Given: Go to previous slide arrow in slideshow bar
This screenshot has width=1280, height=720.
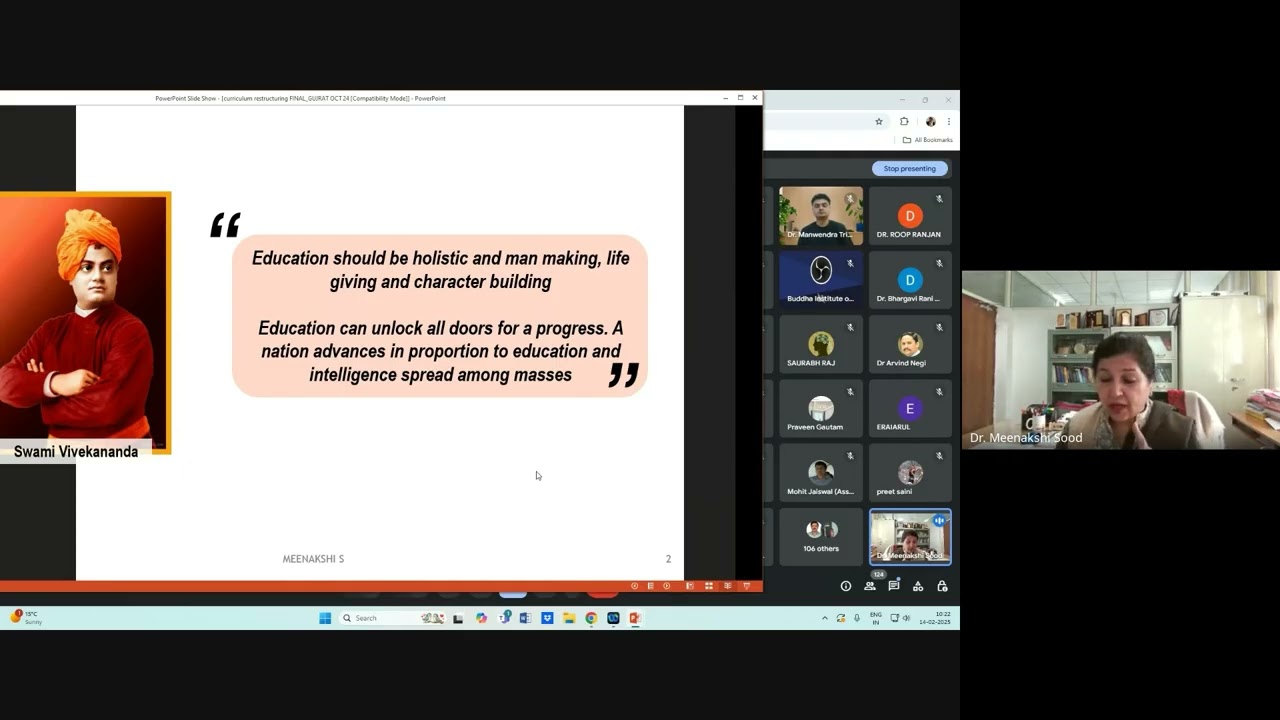Looking at the screenshot, I should 634,586.
